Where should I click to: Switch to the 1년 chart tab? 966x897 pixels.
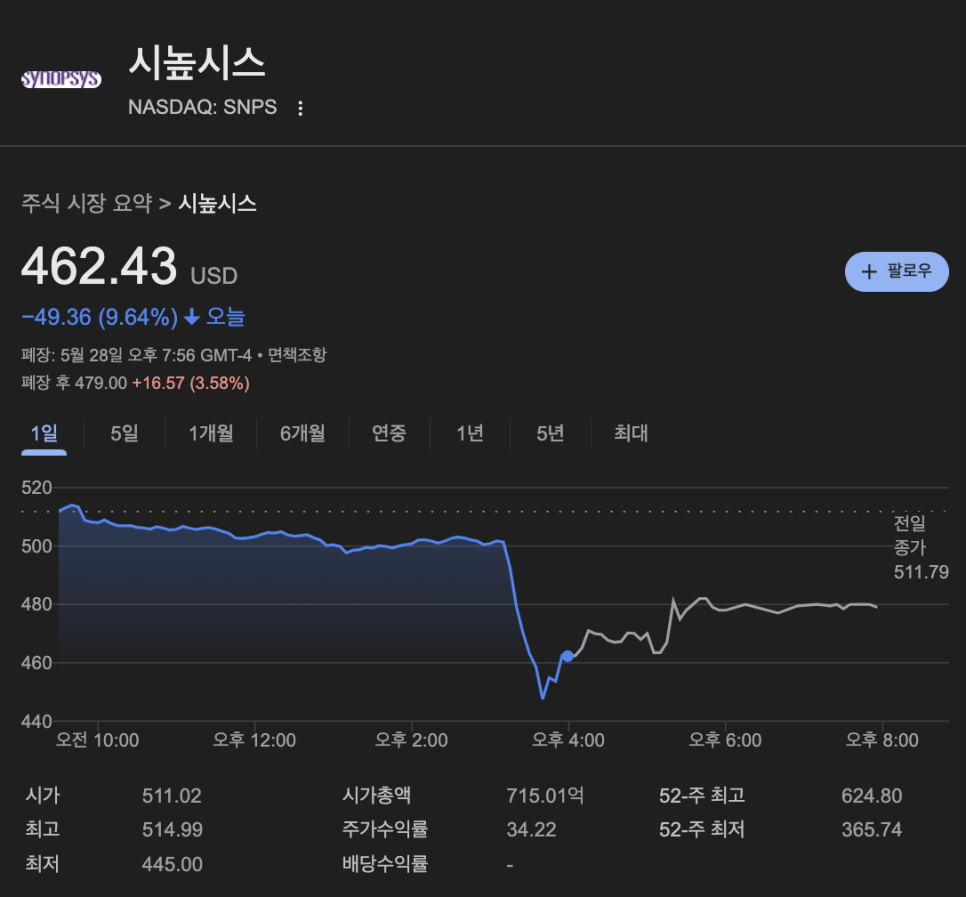(x=470, y=433)
